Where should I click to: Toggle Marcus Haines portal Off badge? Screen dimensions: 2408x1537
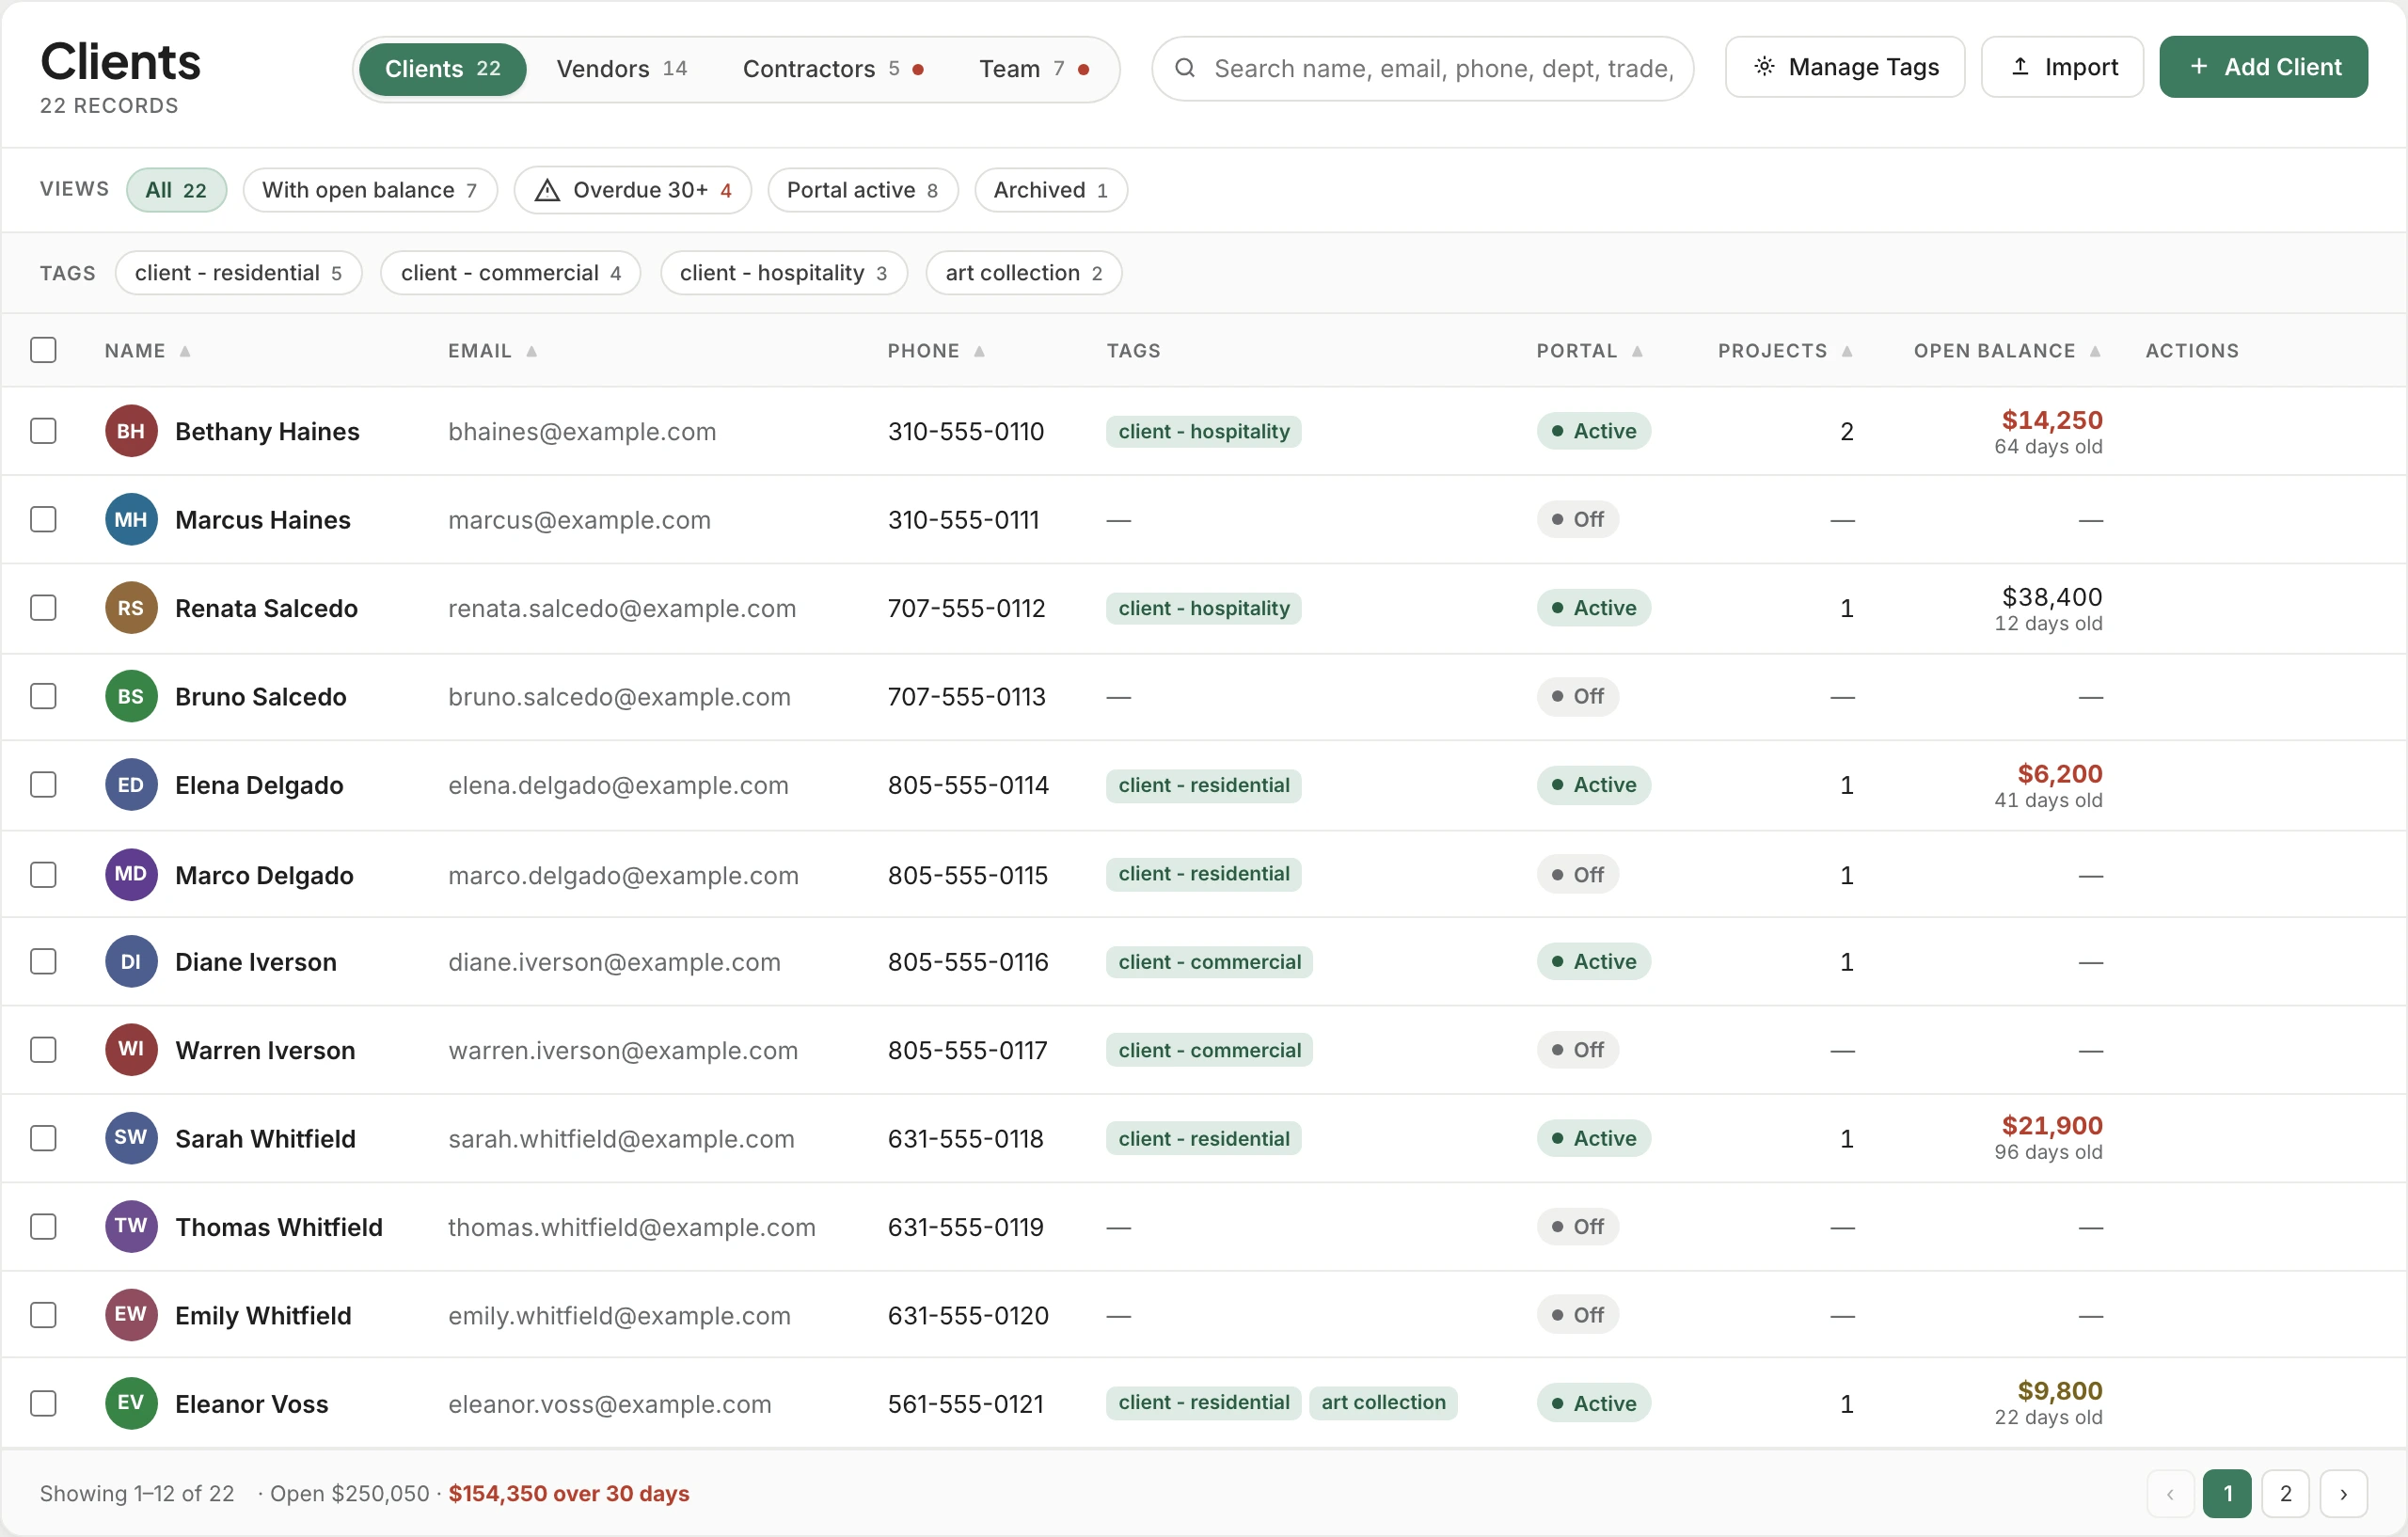(1578, 519)
